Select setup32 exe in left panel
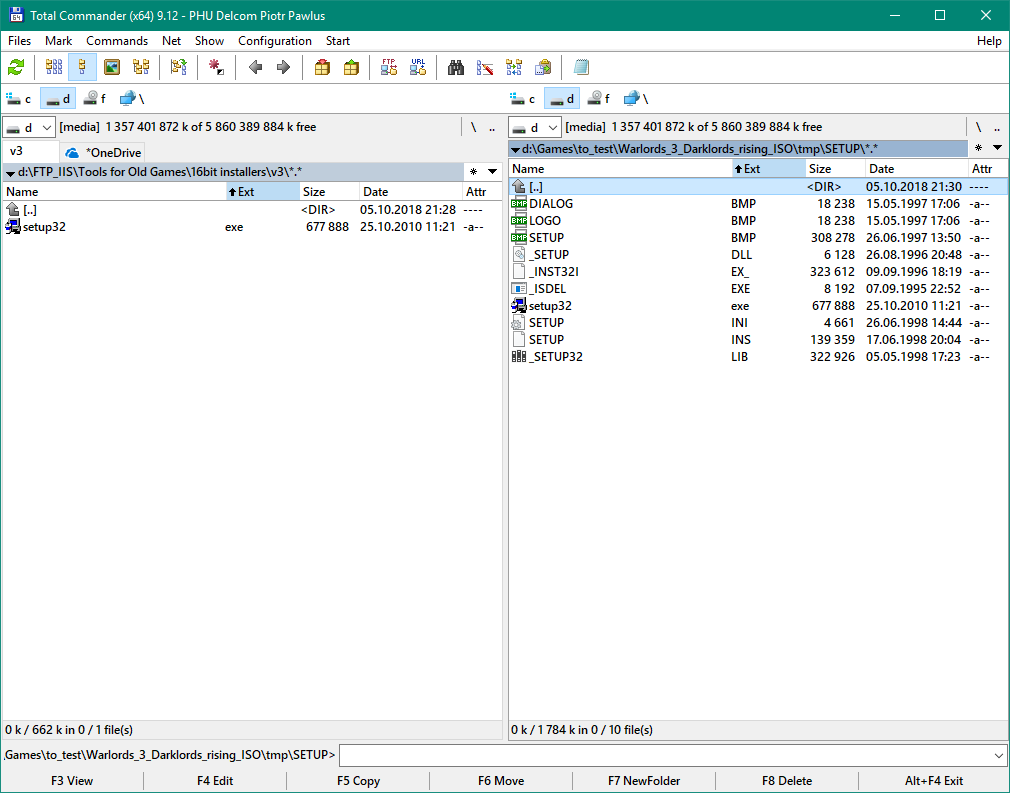This screenshot has height=793, width=1010. tap(252, 227)
